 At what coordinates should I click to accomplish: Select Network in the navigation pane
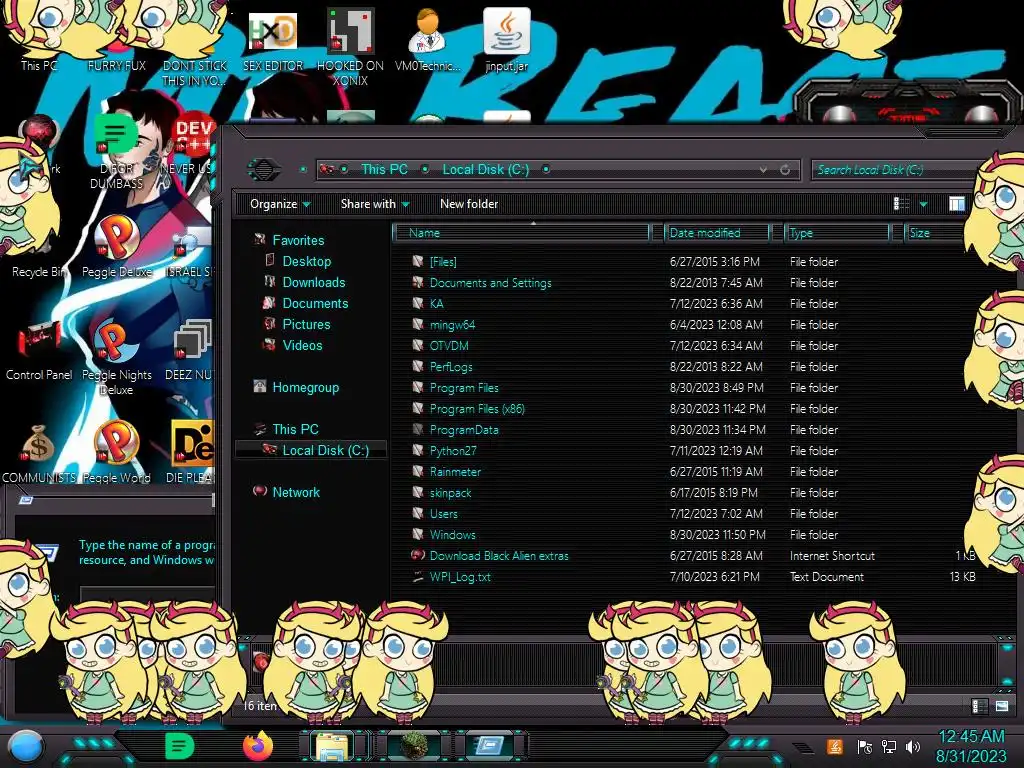(296, 492)
